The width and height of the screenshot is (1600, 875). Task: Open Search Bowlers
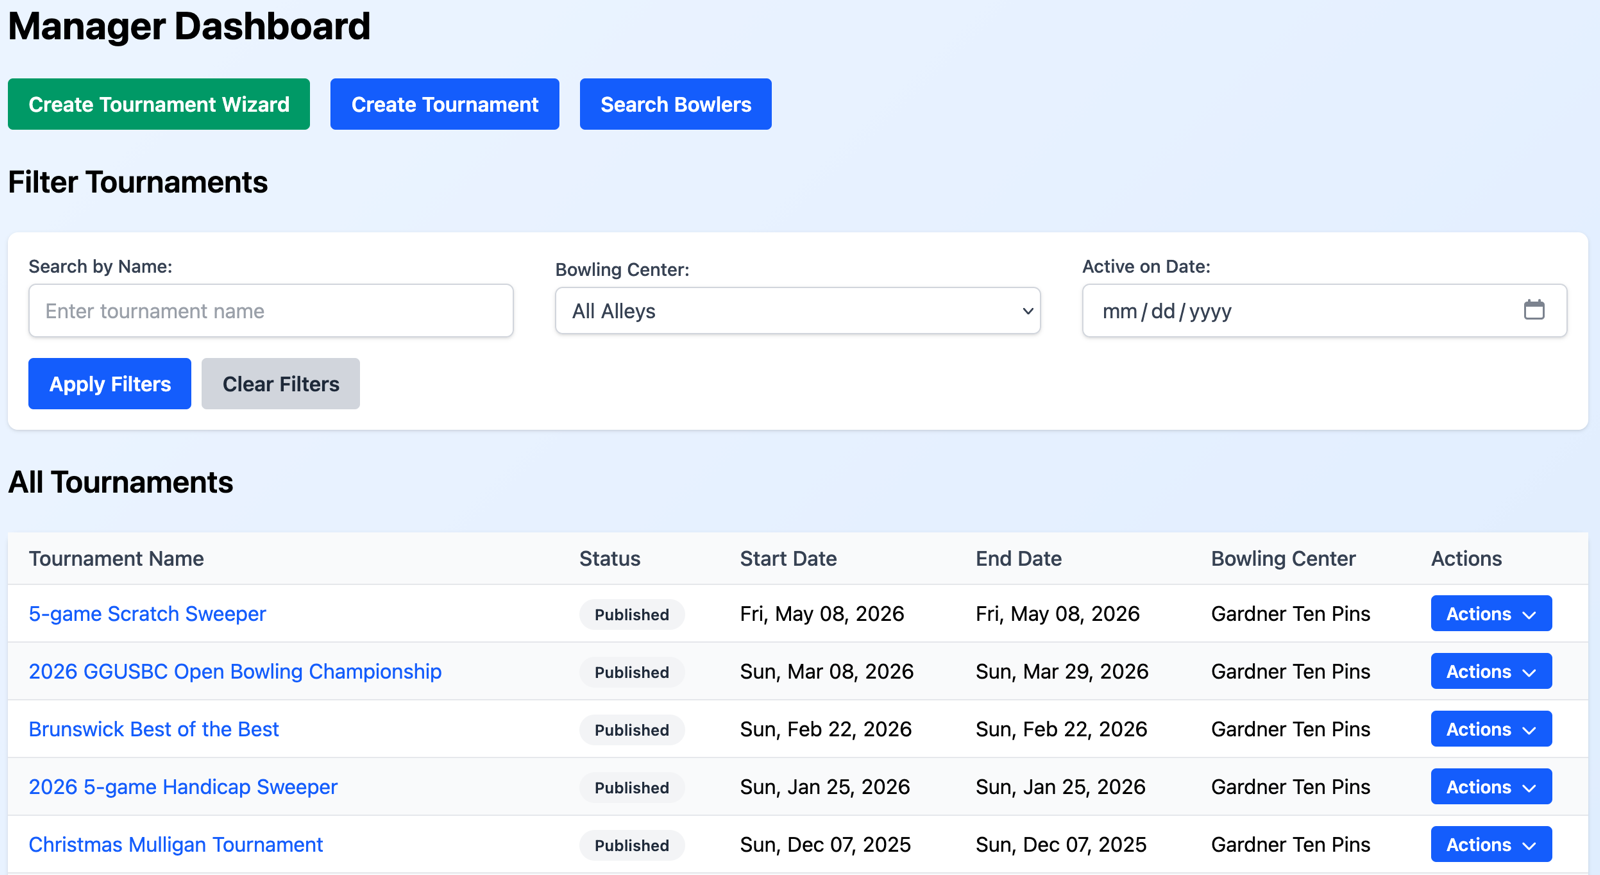click(x=676, y=104)
